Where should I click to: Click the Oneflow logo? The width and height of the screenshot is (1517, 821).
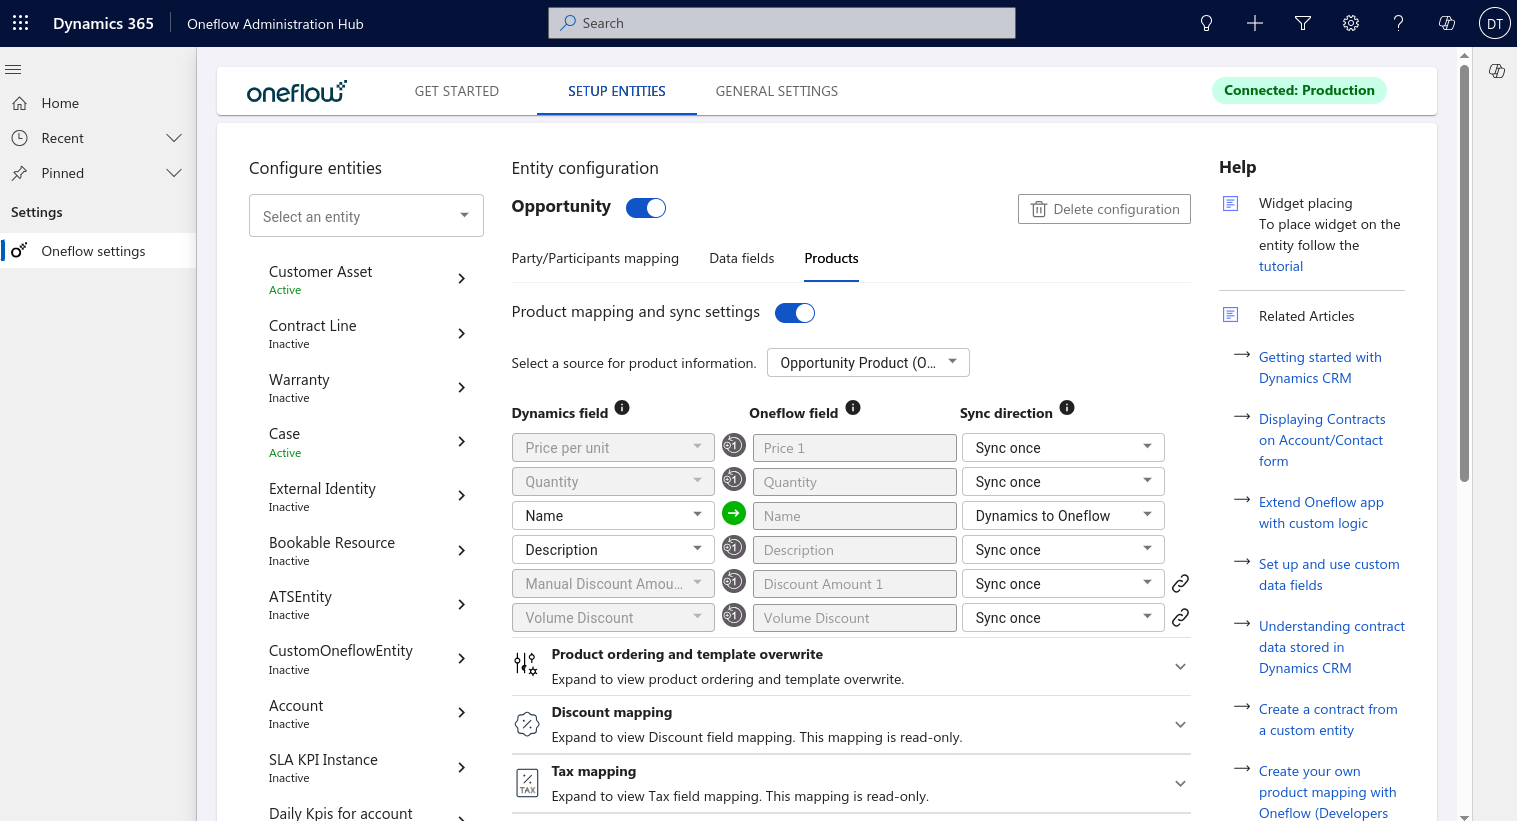297,91
